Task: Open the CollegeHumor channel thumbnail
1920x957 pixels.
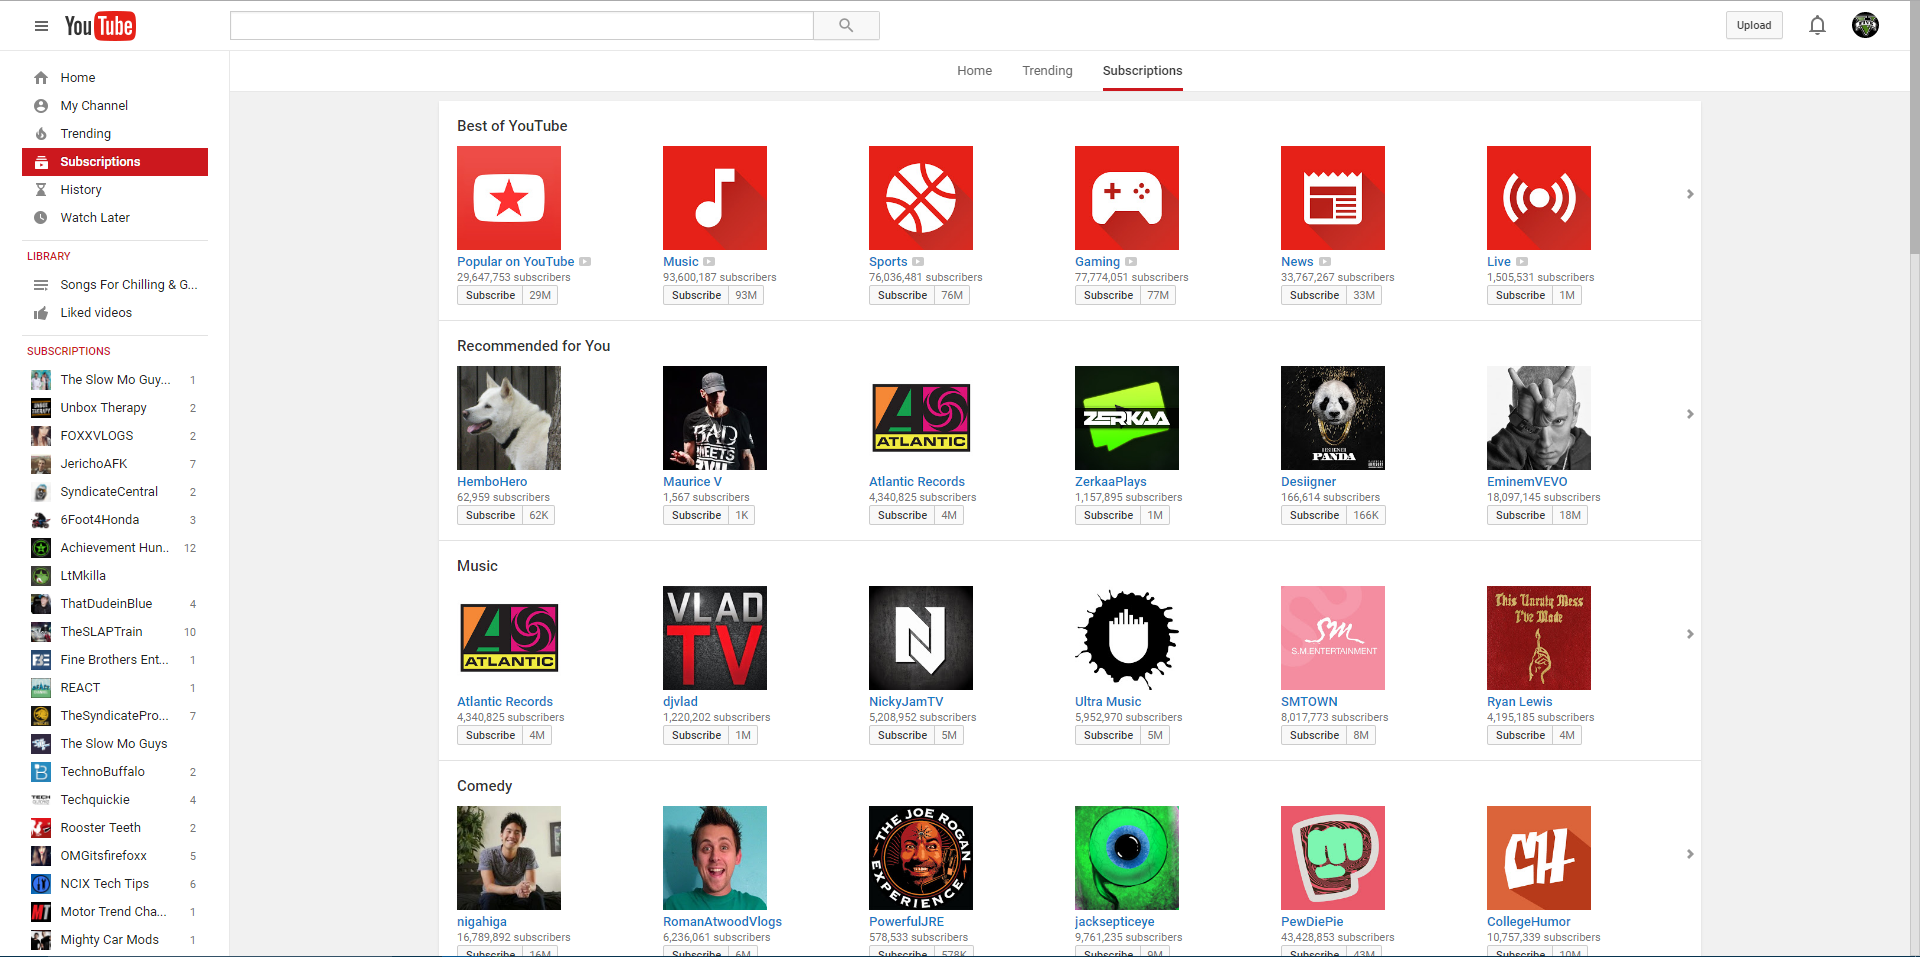Action: [x=1539, y=858]
